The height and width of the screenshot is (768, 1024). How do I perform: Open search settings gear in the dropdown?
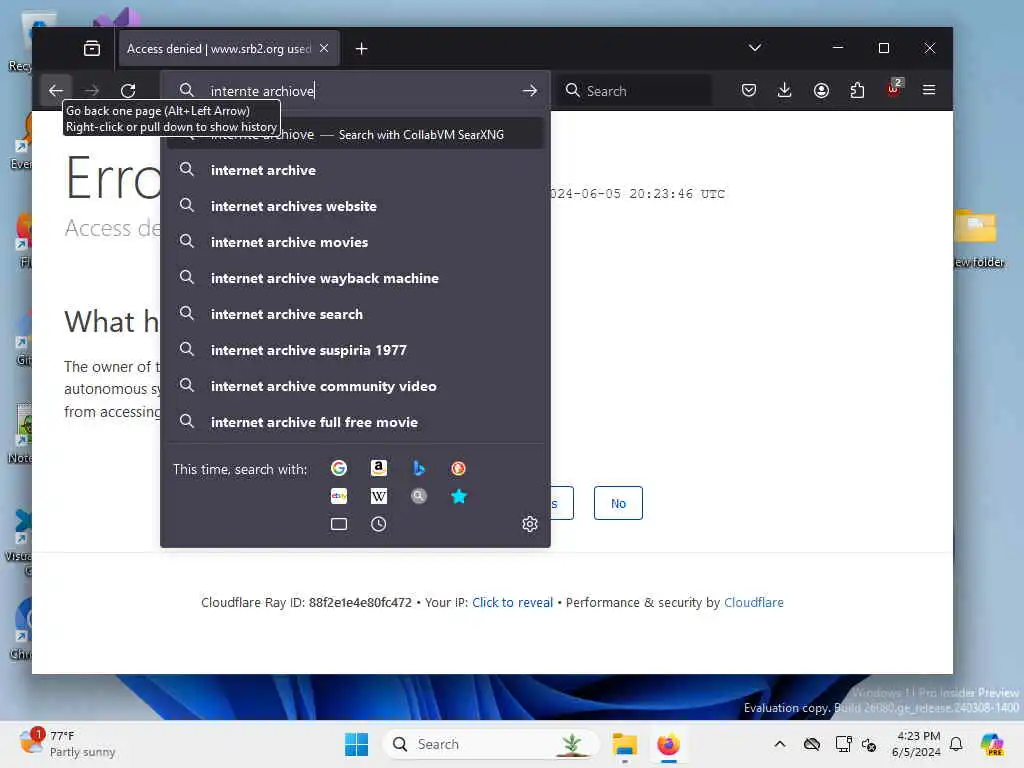530,524
